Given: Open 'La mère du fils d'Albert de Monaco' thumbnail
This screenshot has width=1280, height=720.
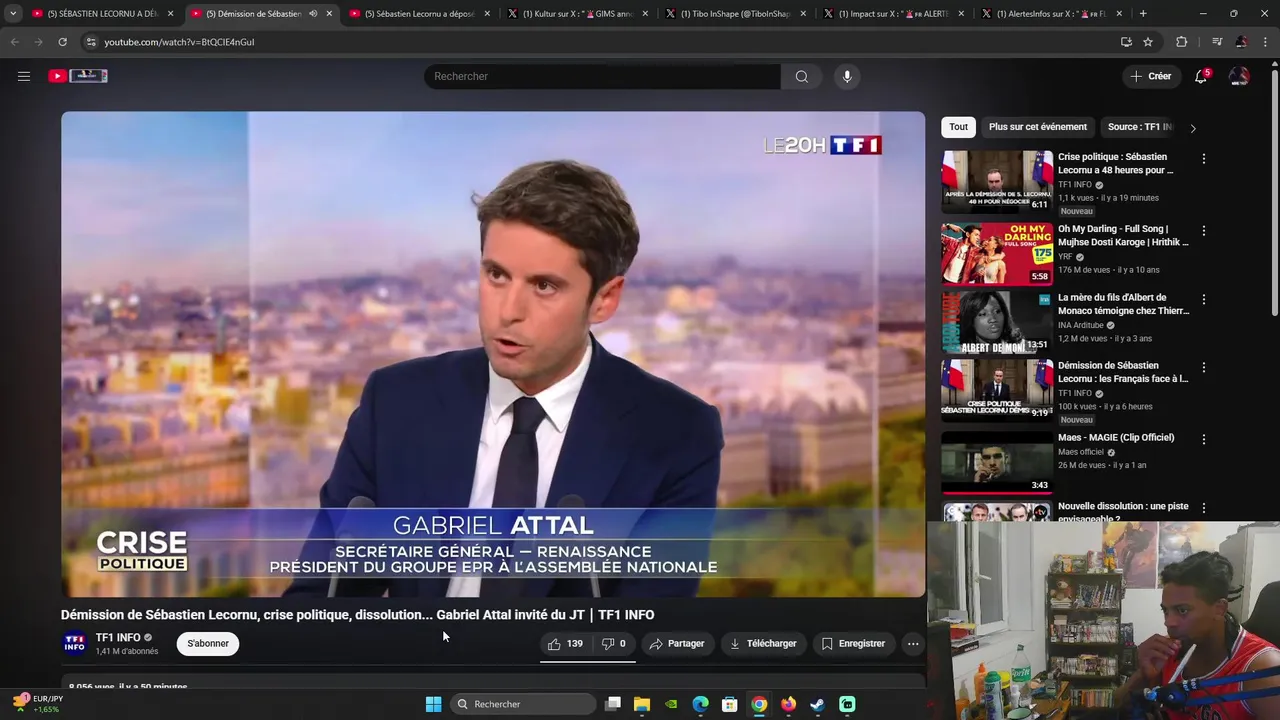Looking at the screenshot, I should point(997,322).
